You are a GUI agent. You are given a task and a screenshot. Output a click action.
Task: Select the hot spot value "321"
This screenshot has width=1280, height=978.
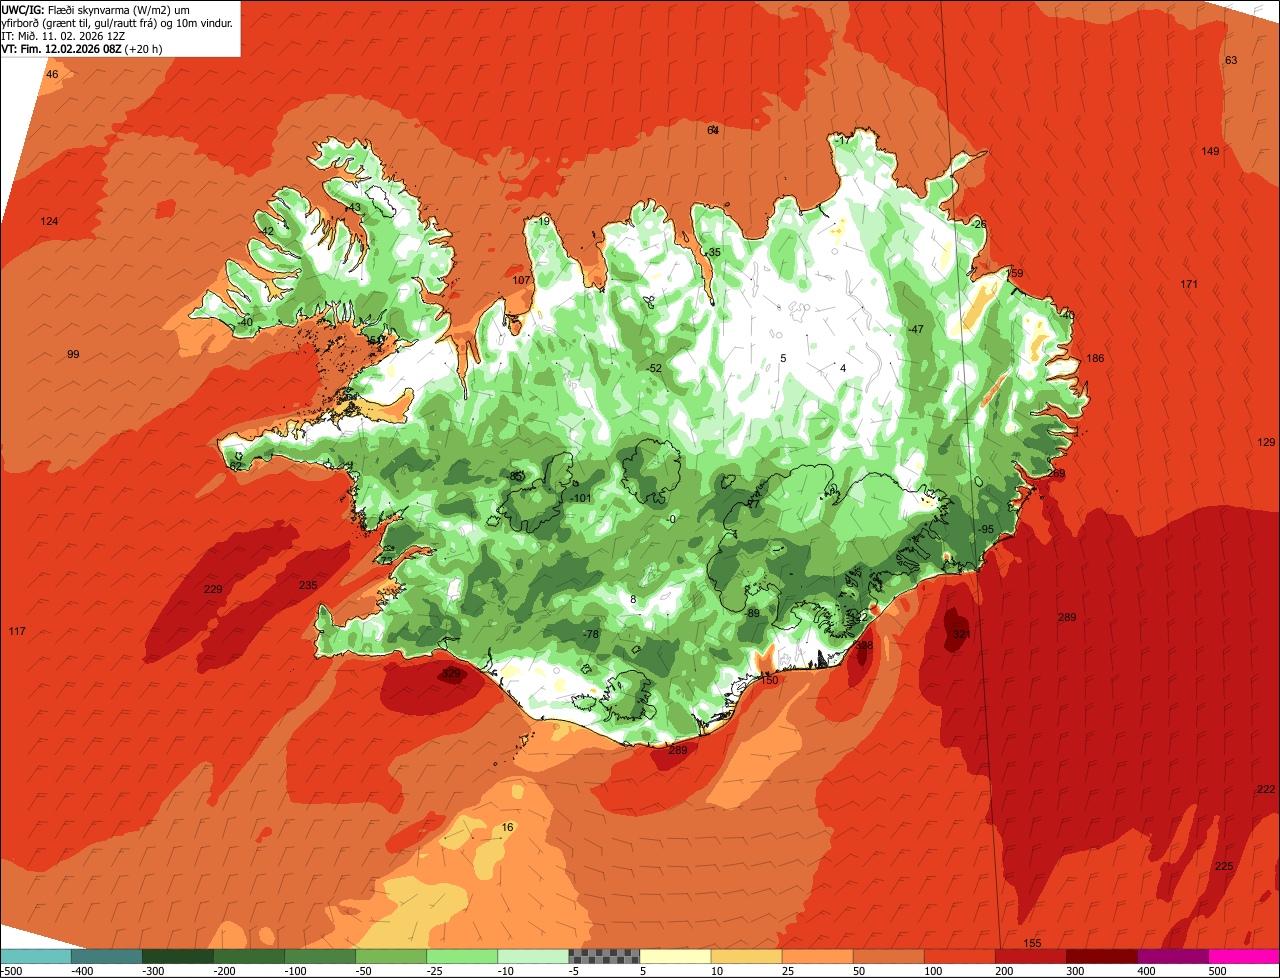(961, 634)
